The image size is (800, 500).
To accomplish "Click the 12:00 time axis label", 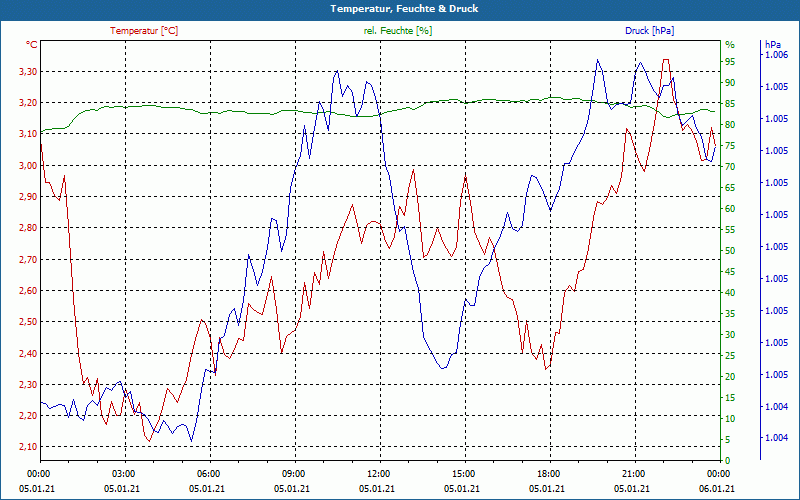I will pyautogui.click(x=379, y=474).
